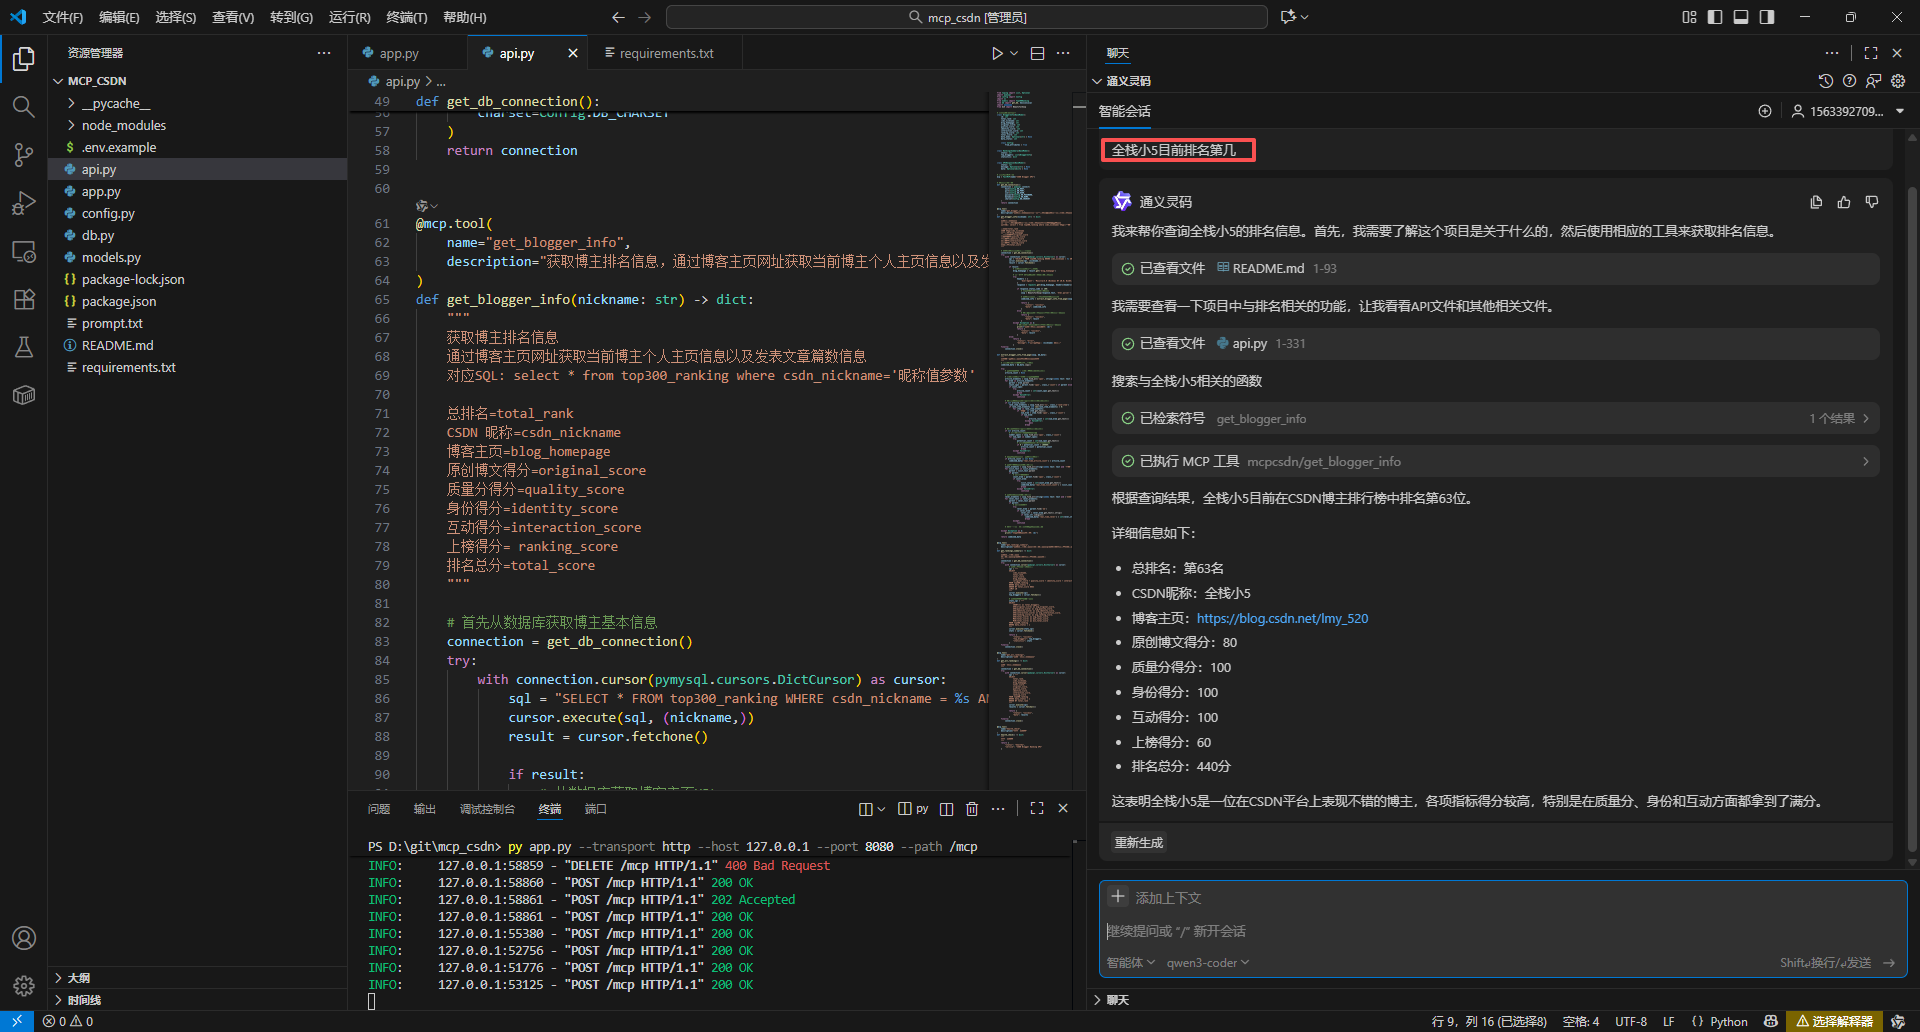
Task: Open the Search view in activity bar
Action: coord(24,107)
